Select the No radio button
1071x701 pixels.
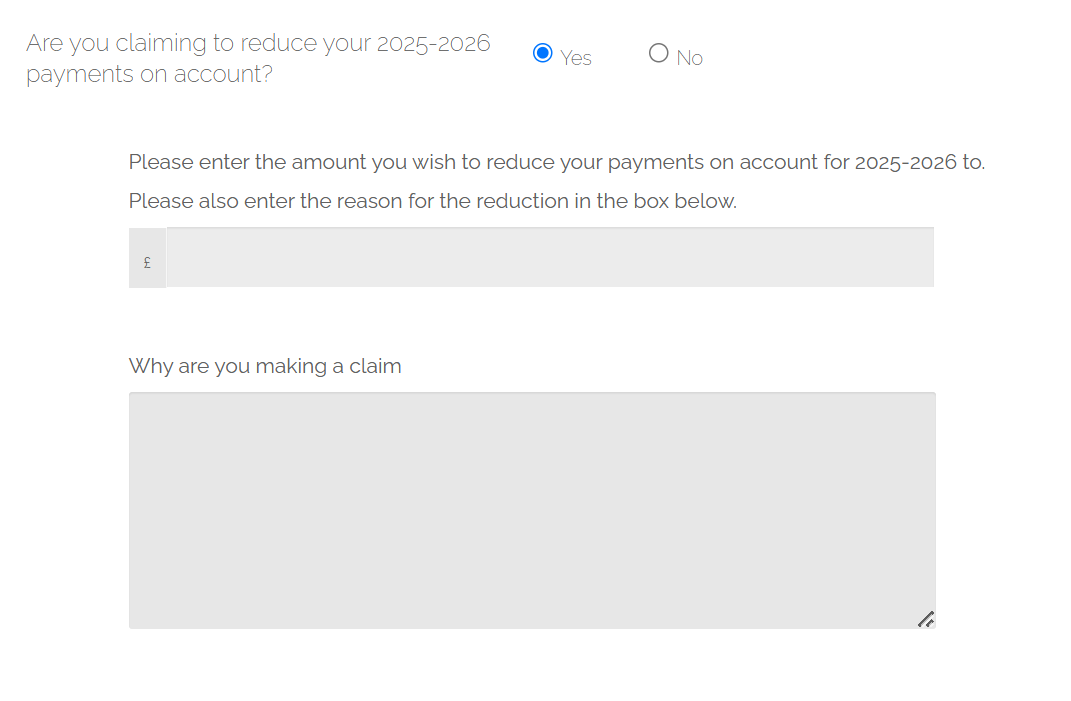pos(658,53)
